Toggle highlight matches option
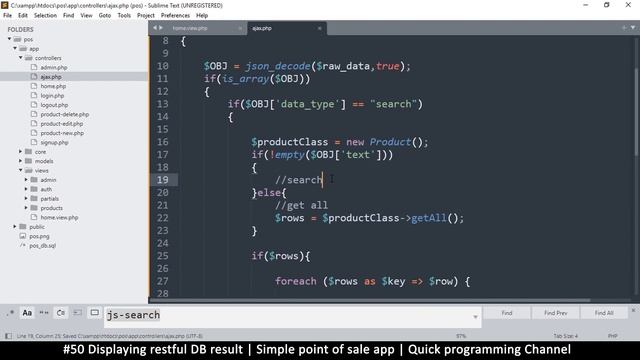 pyautogui.click(x=94, y=313)
